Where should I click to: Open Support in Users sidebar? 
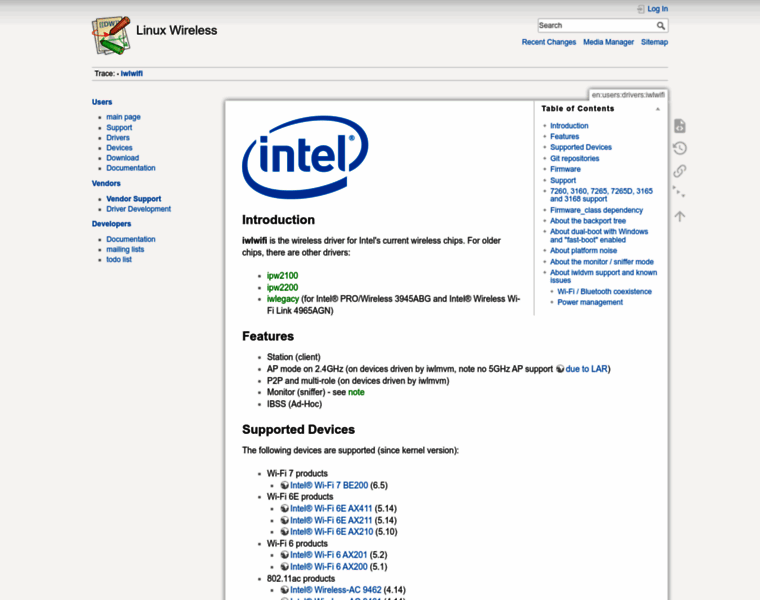[119, 127]
